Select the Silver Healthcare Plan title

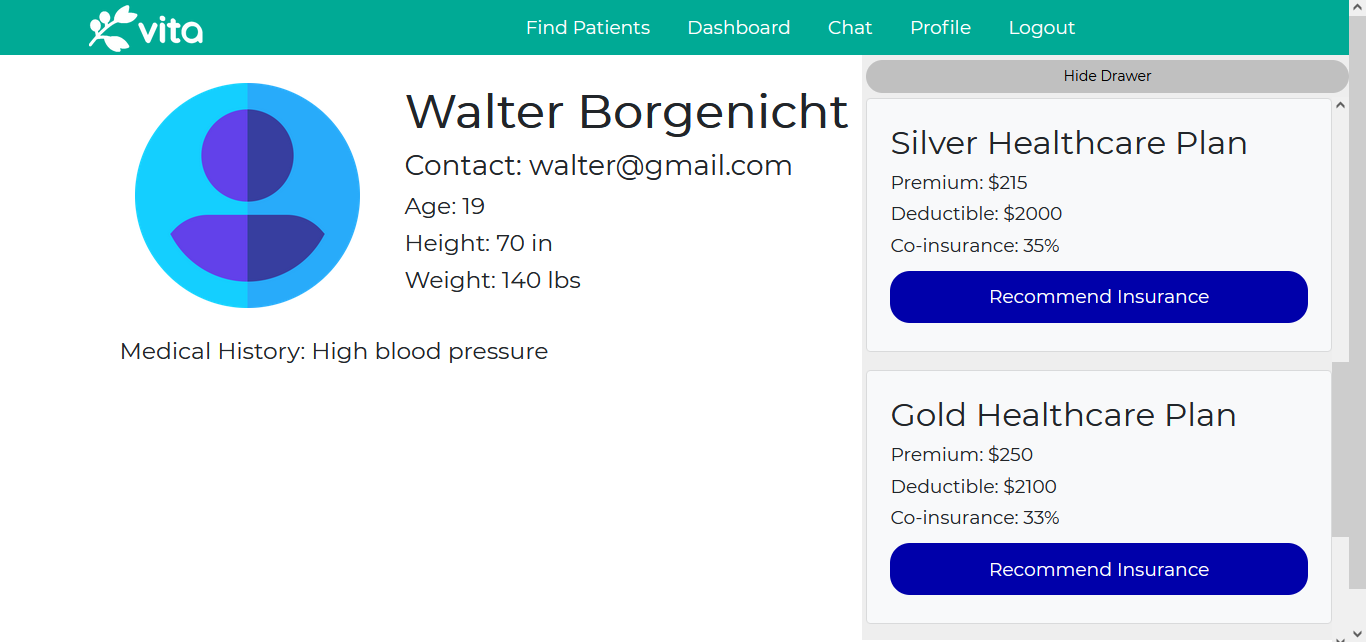1069,143
